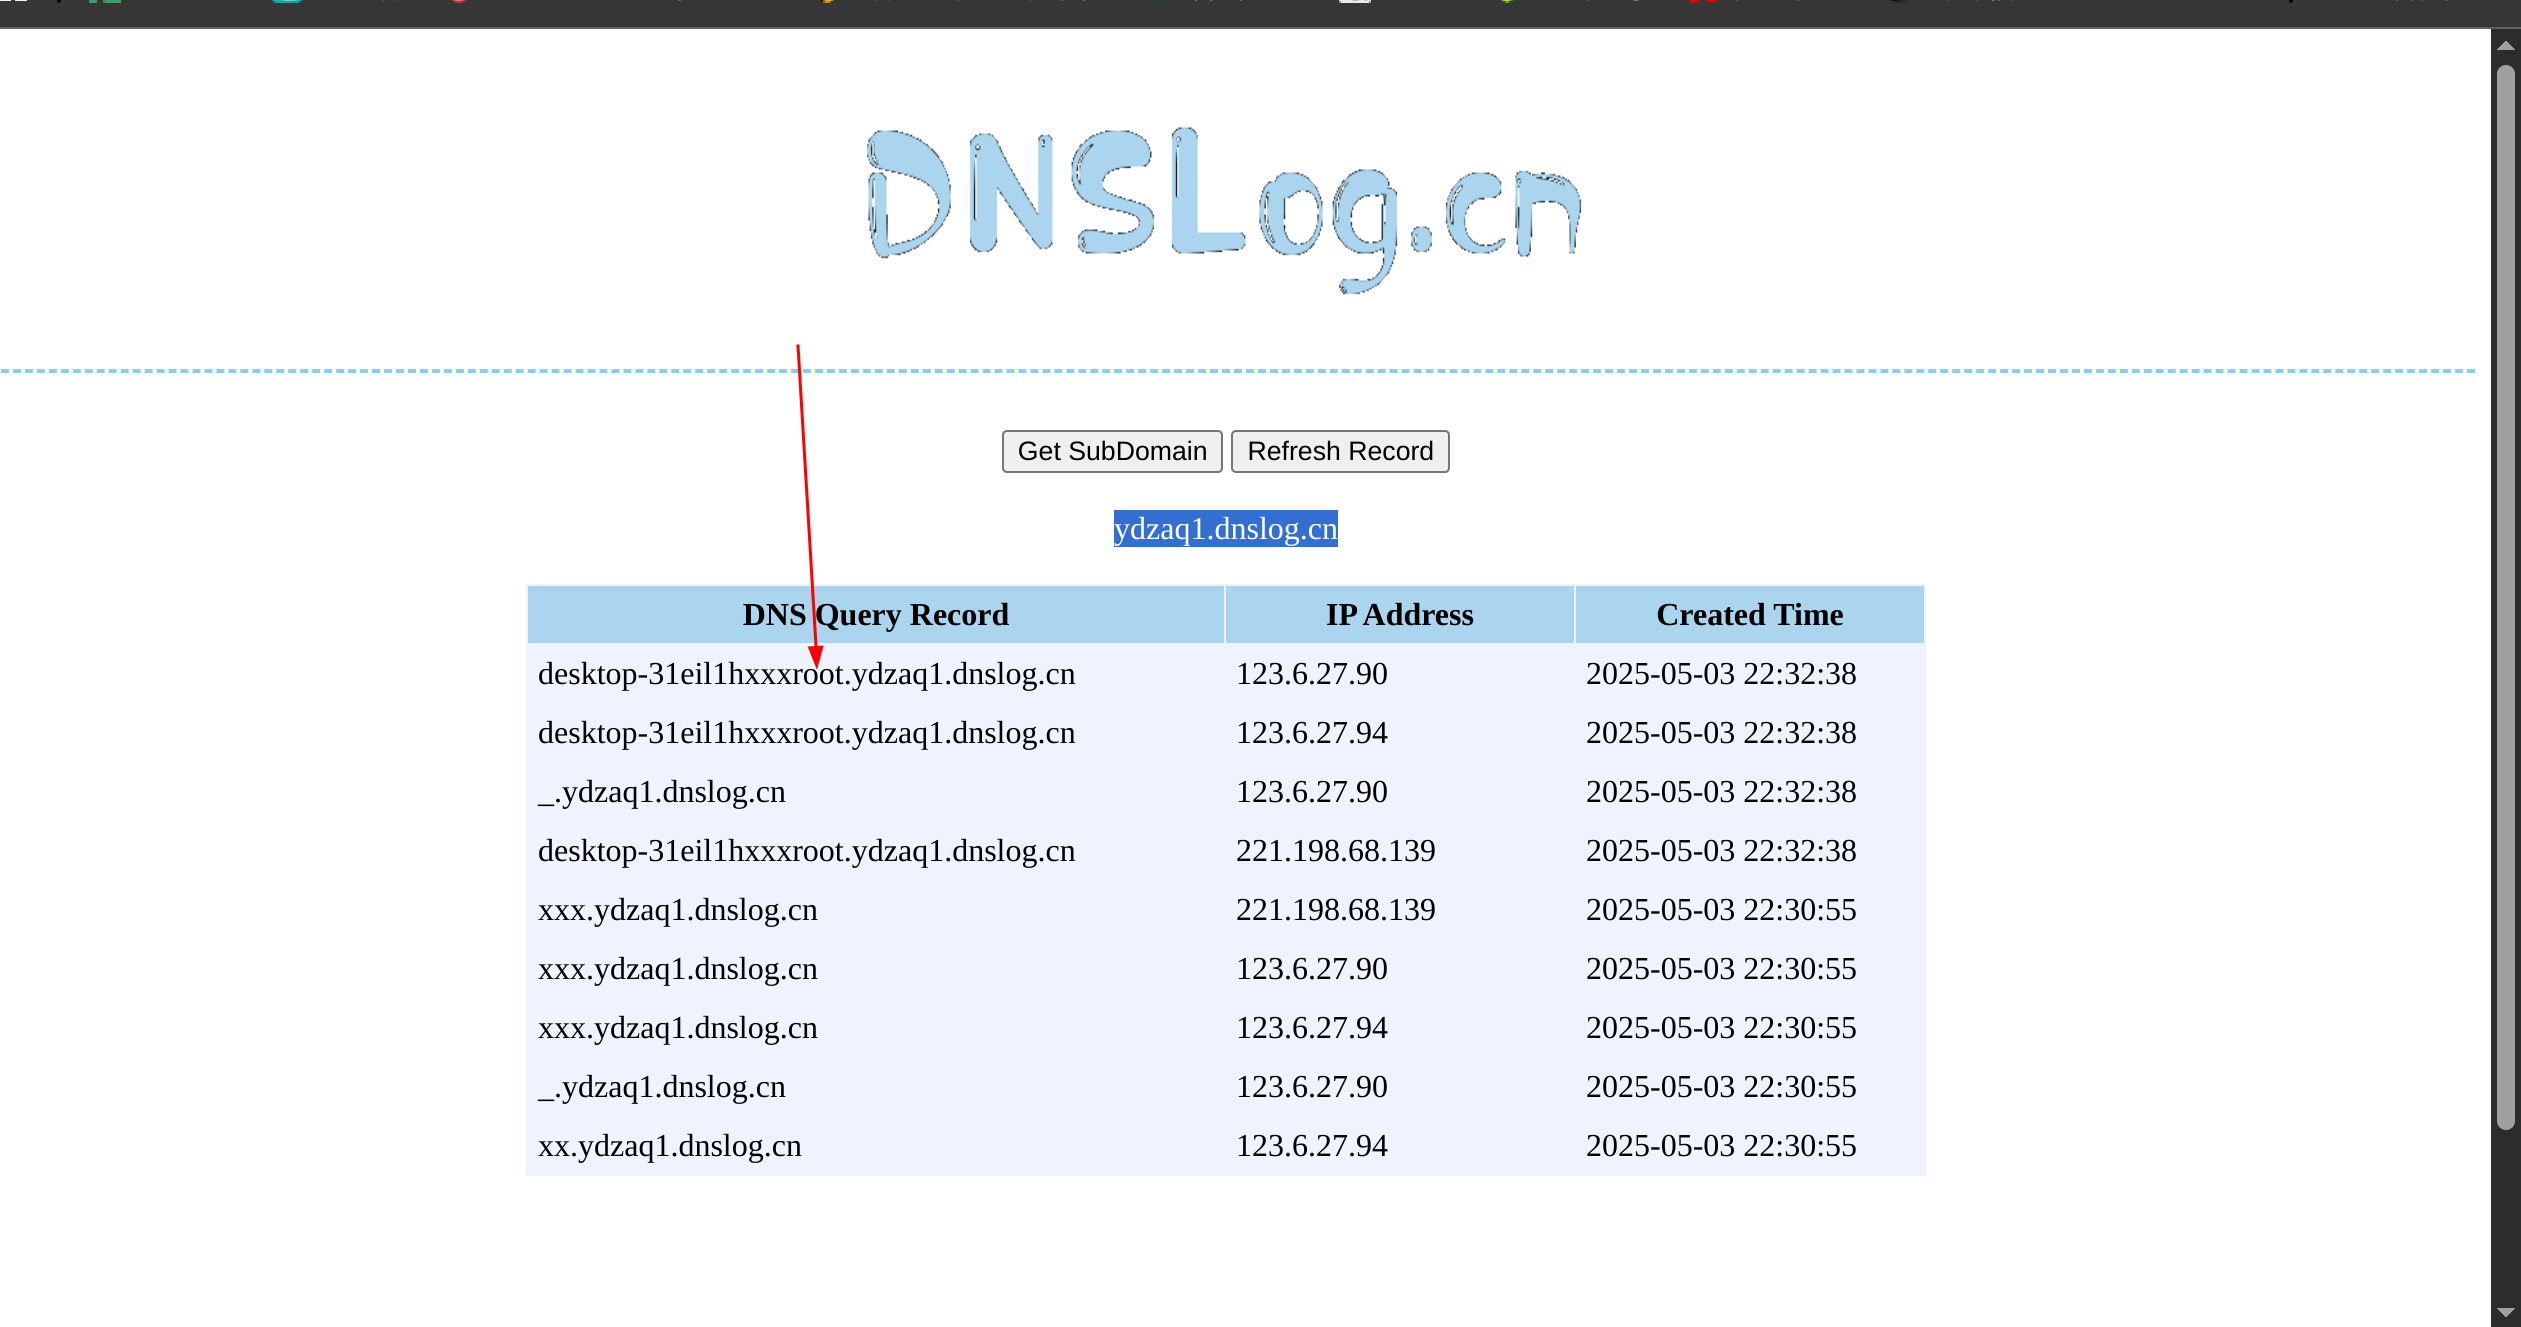
Task: Click the xx.ydzaq1.dnslog.cn record in last row
Action: [x=669, y=1146]
